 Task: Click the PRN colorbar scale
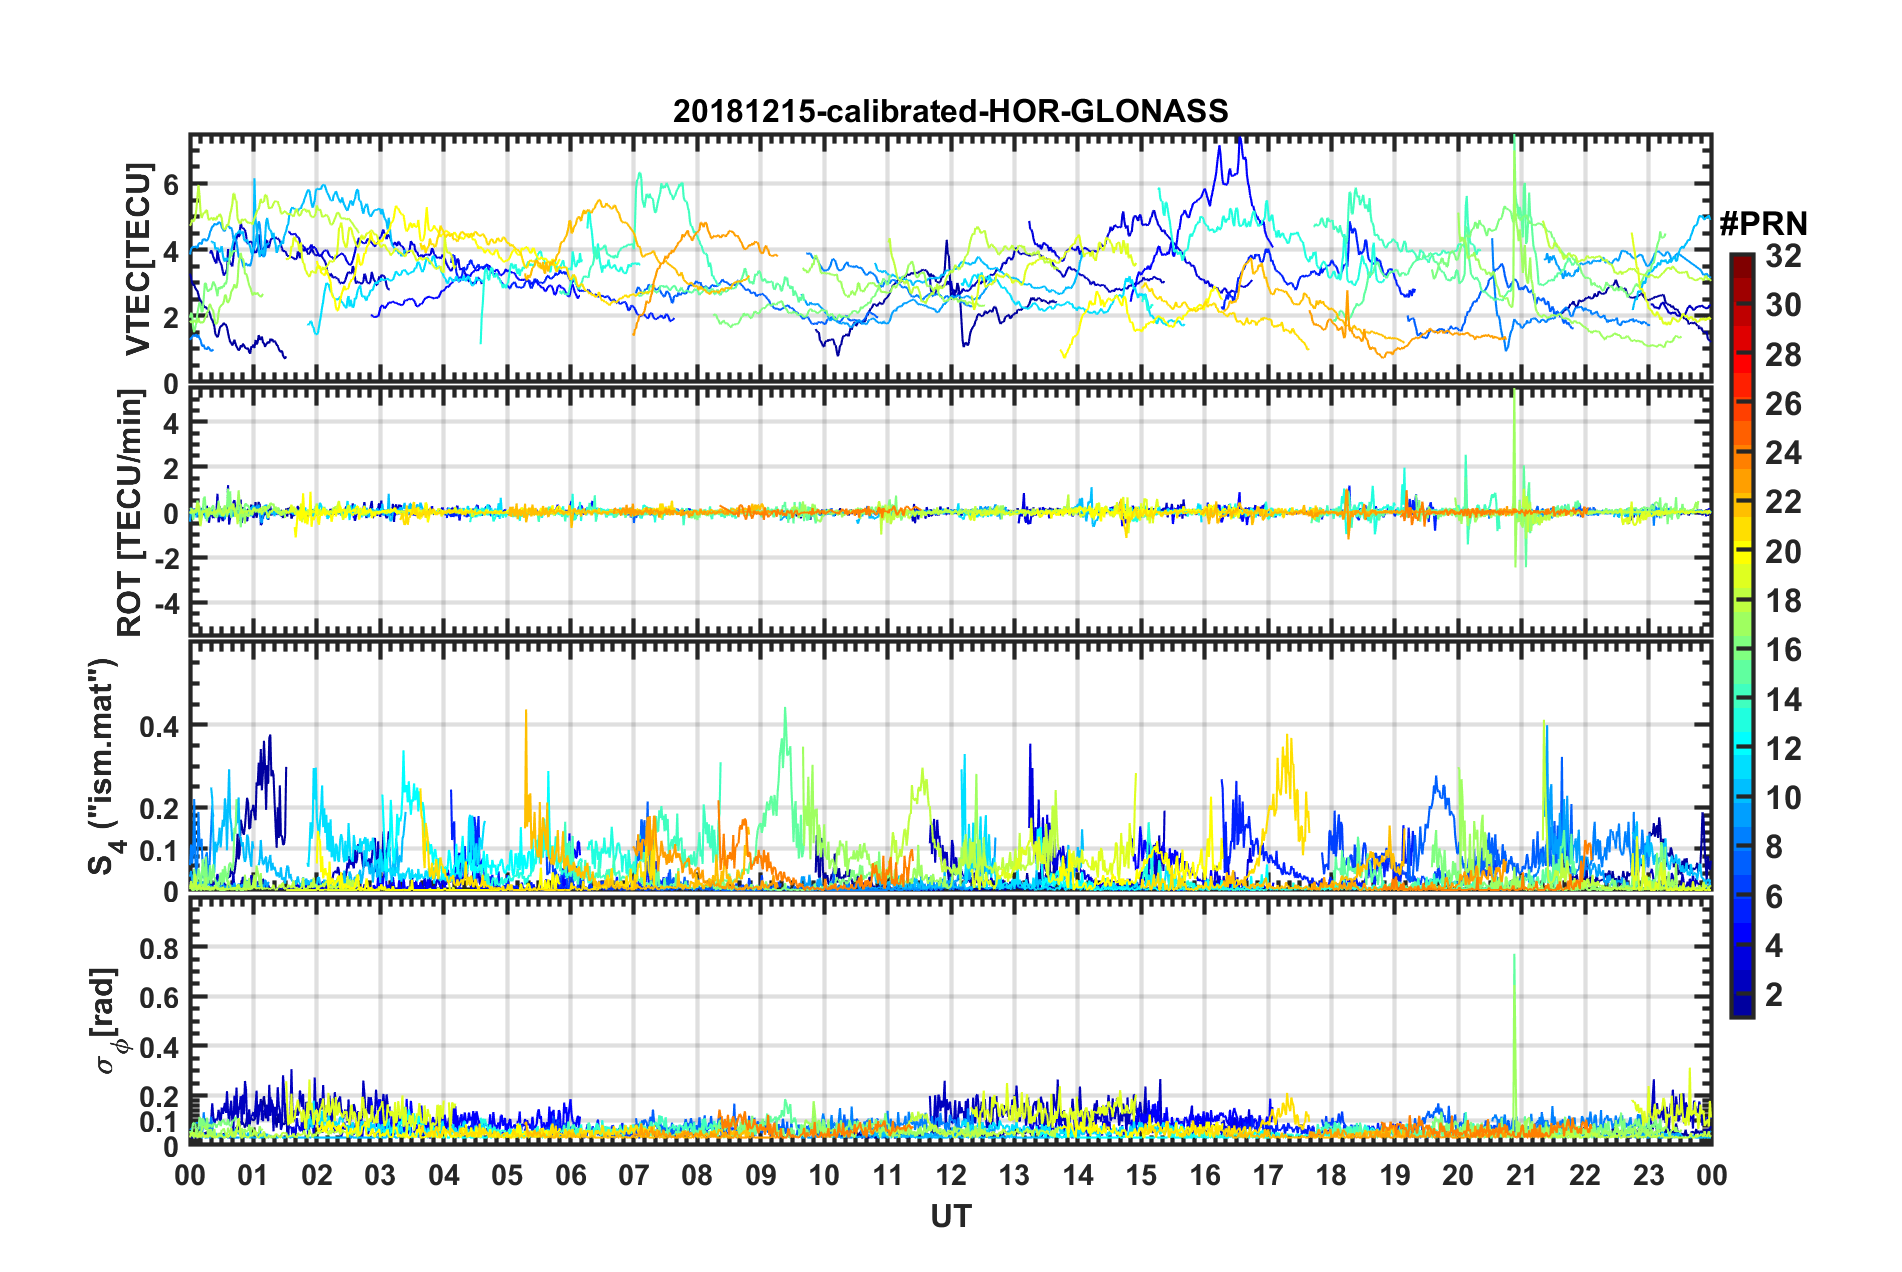[1741, 636]
